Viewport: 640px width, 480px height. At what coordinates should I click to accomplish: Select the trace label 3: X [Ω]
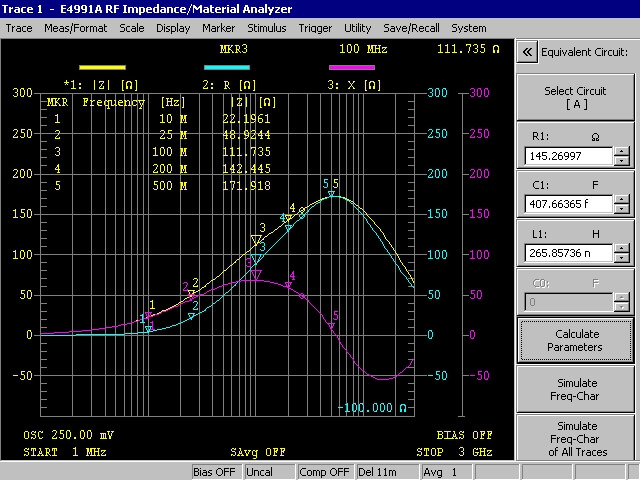click(354, 85)
